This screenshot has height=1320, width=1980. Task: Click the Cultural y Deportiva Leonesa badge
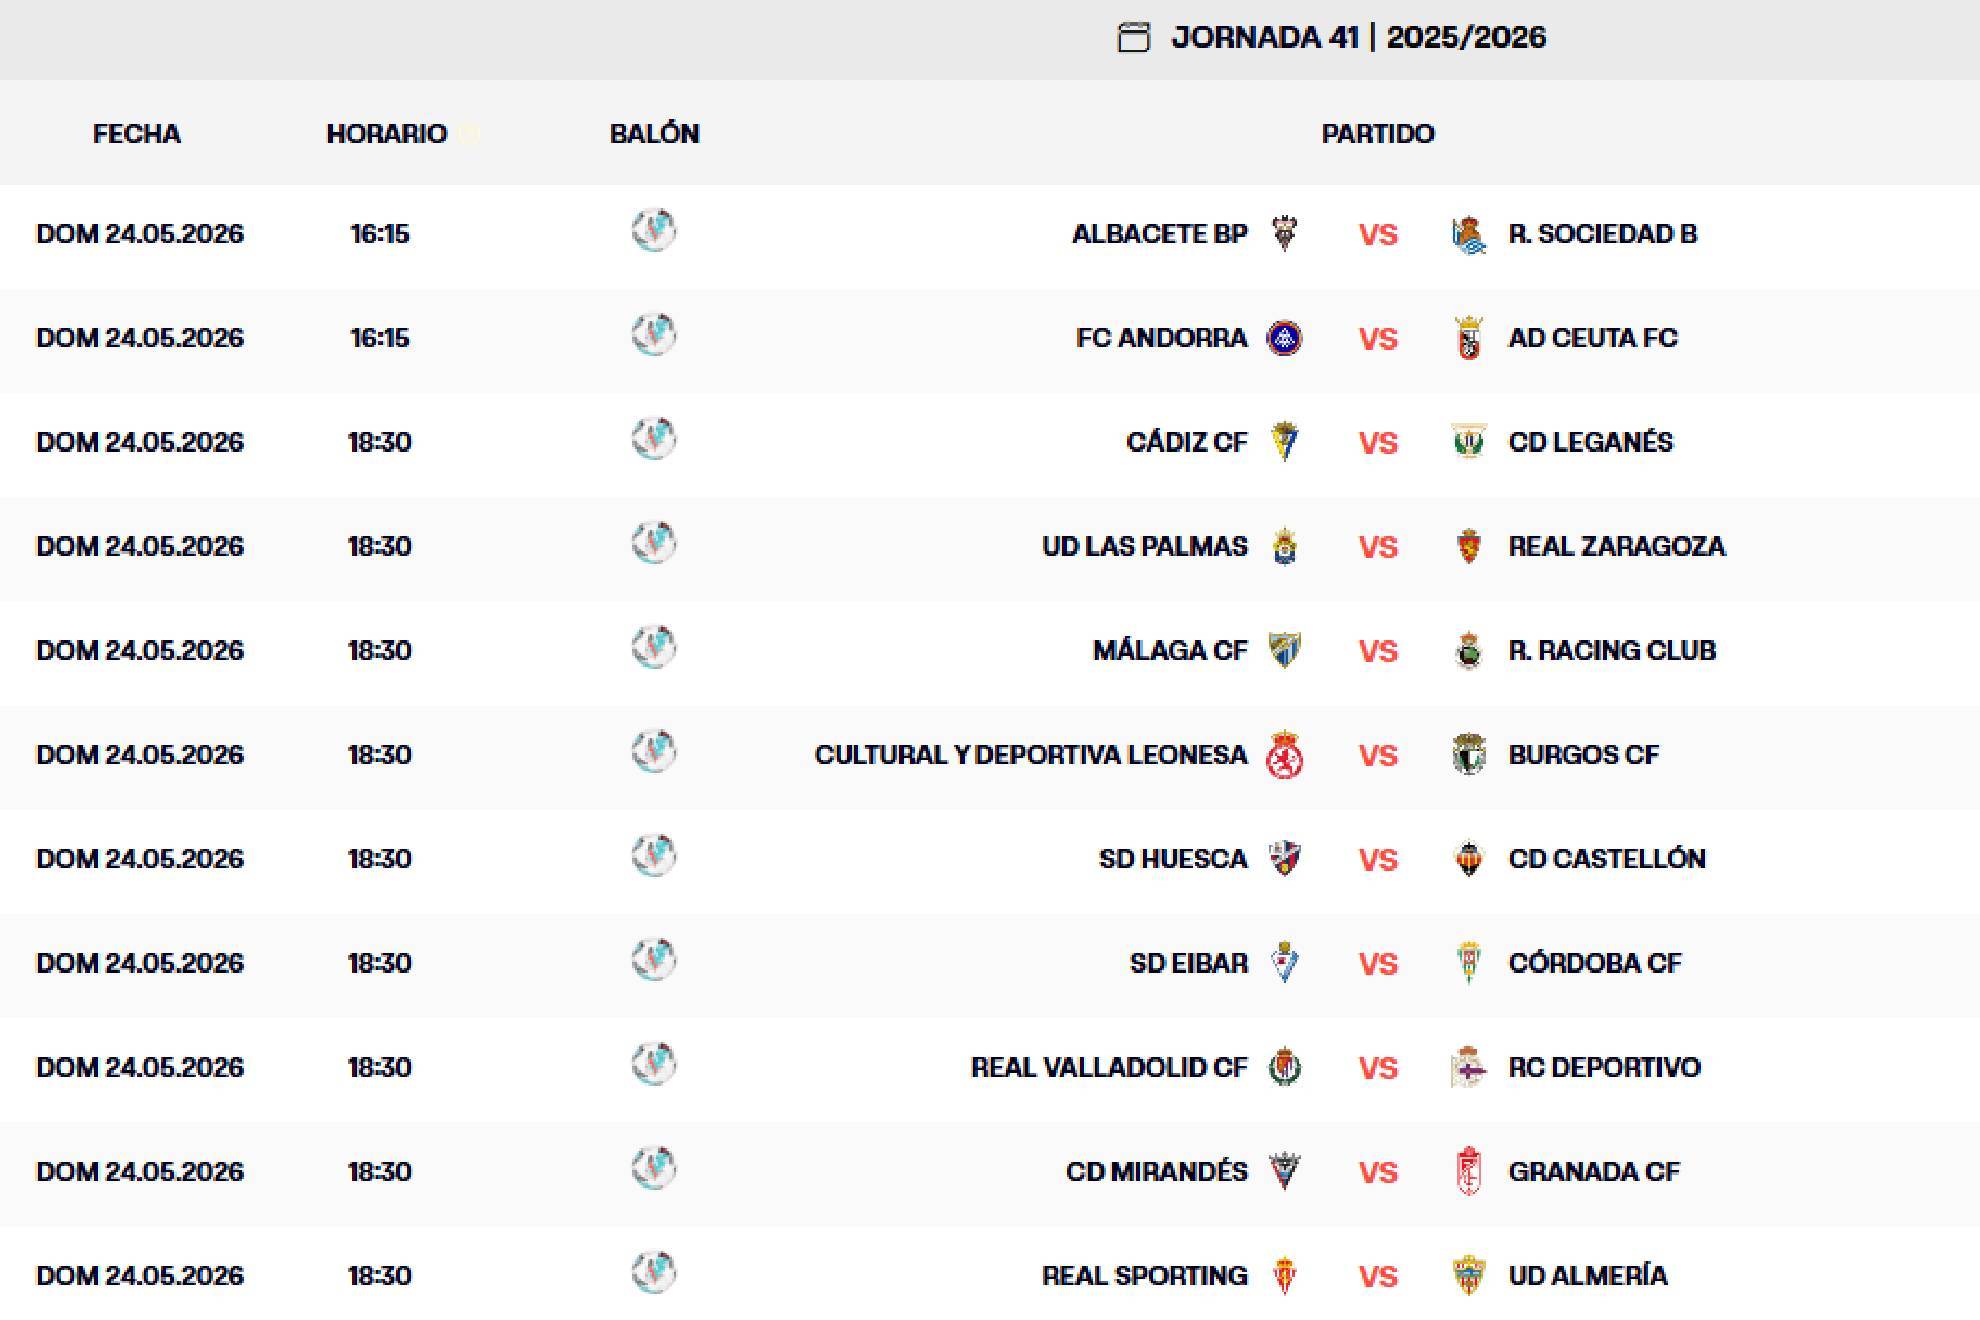(x=1285, y=755)
